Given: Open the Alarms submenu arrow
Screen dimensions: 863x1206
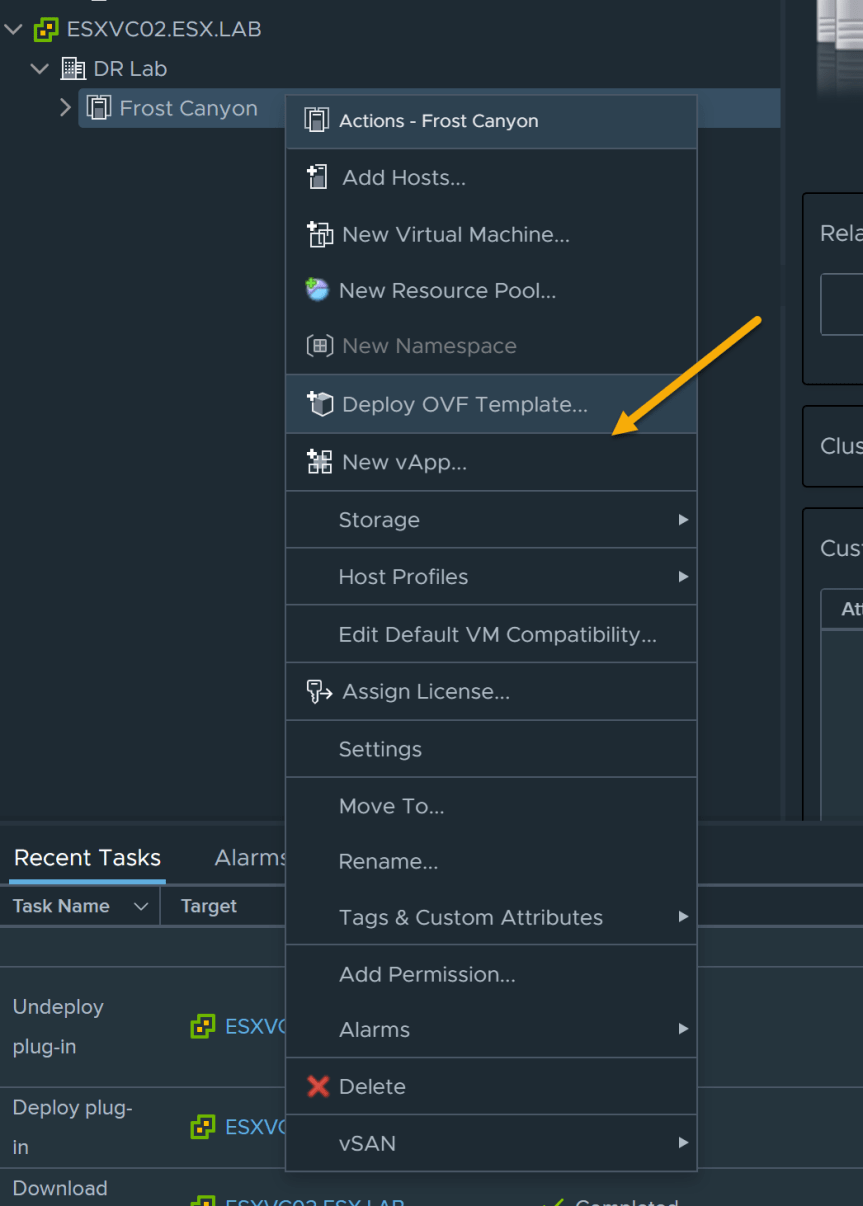Looking at the screenshot, I should point(683,1029).
